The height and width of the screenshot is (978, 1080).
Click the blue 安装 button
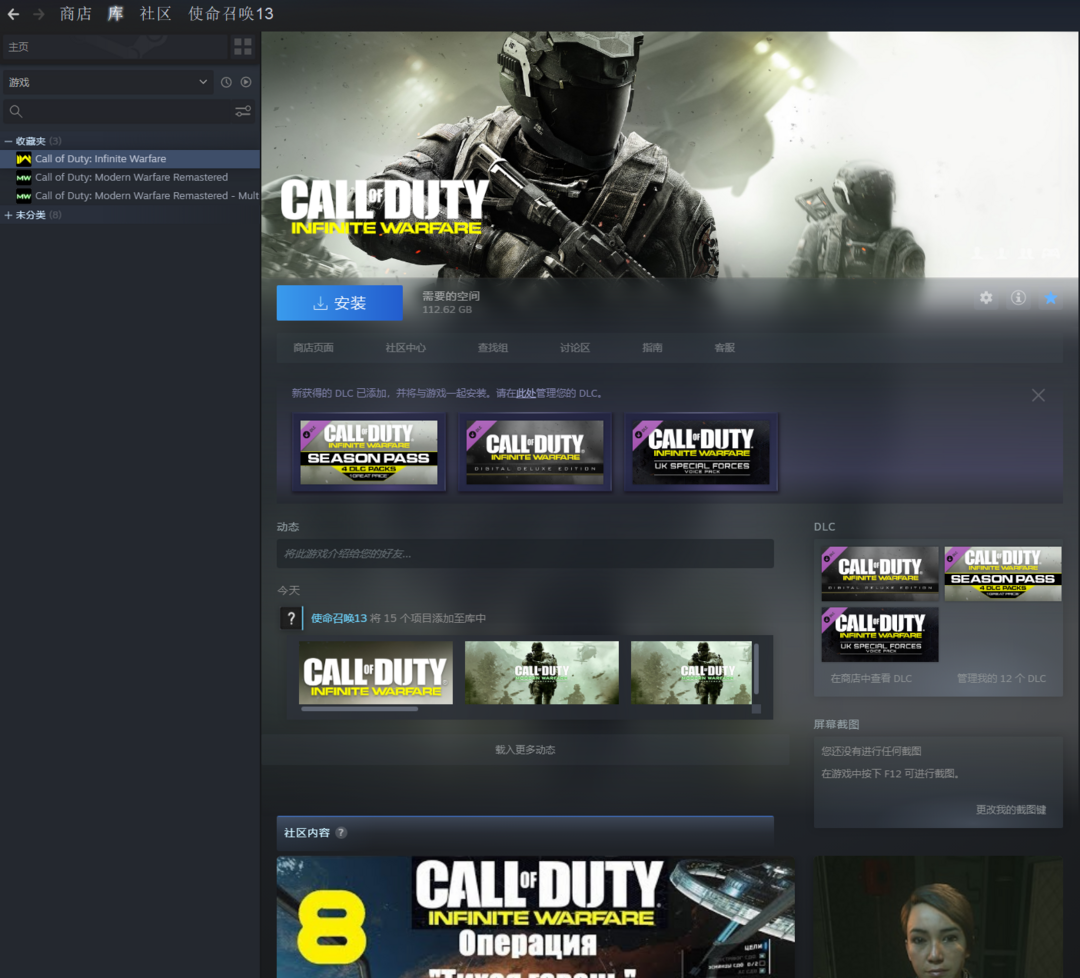tap(340, 303)
